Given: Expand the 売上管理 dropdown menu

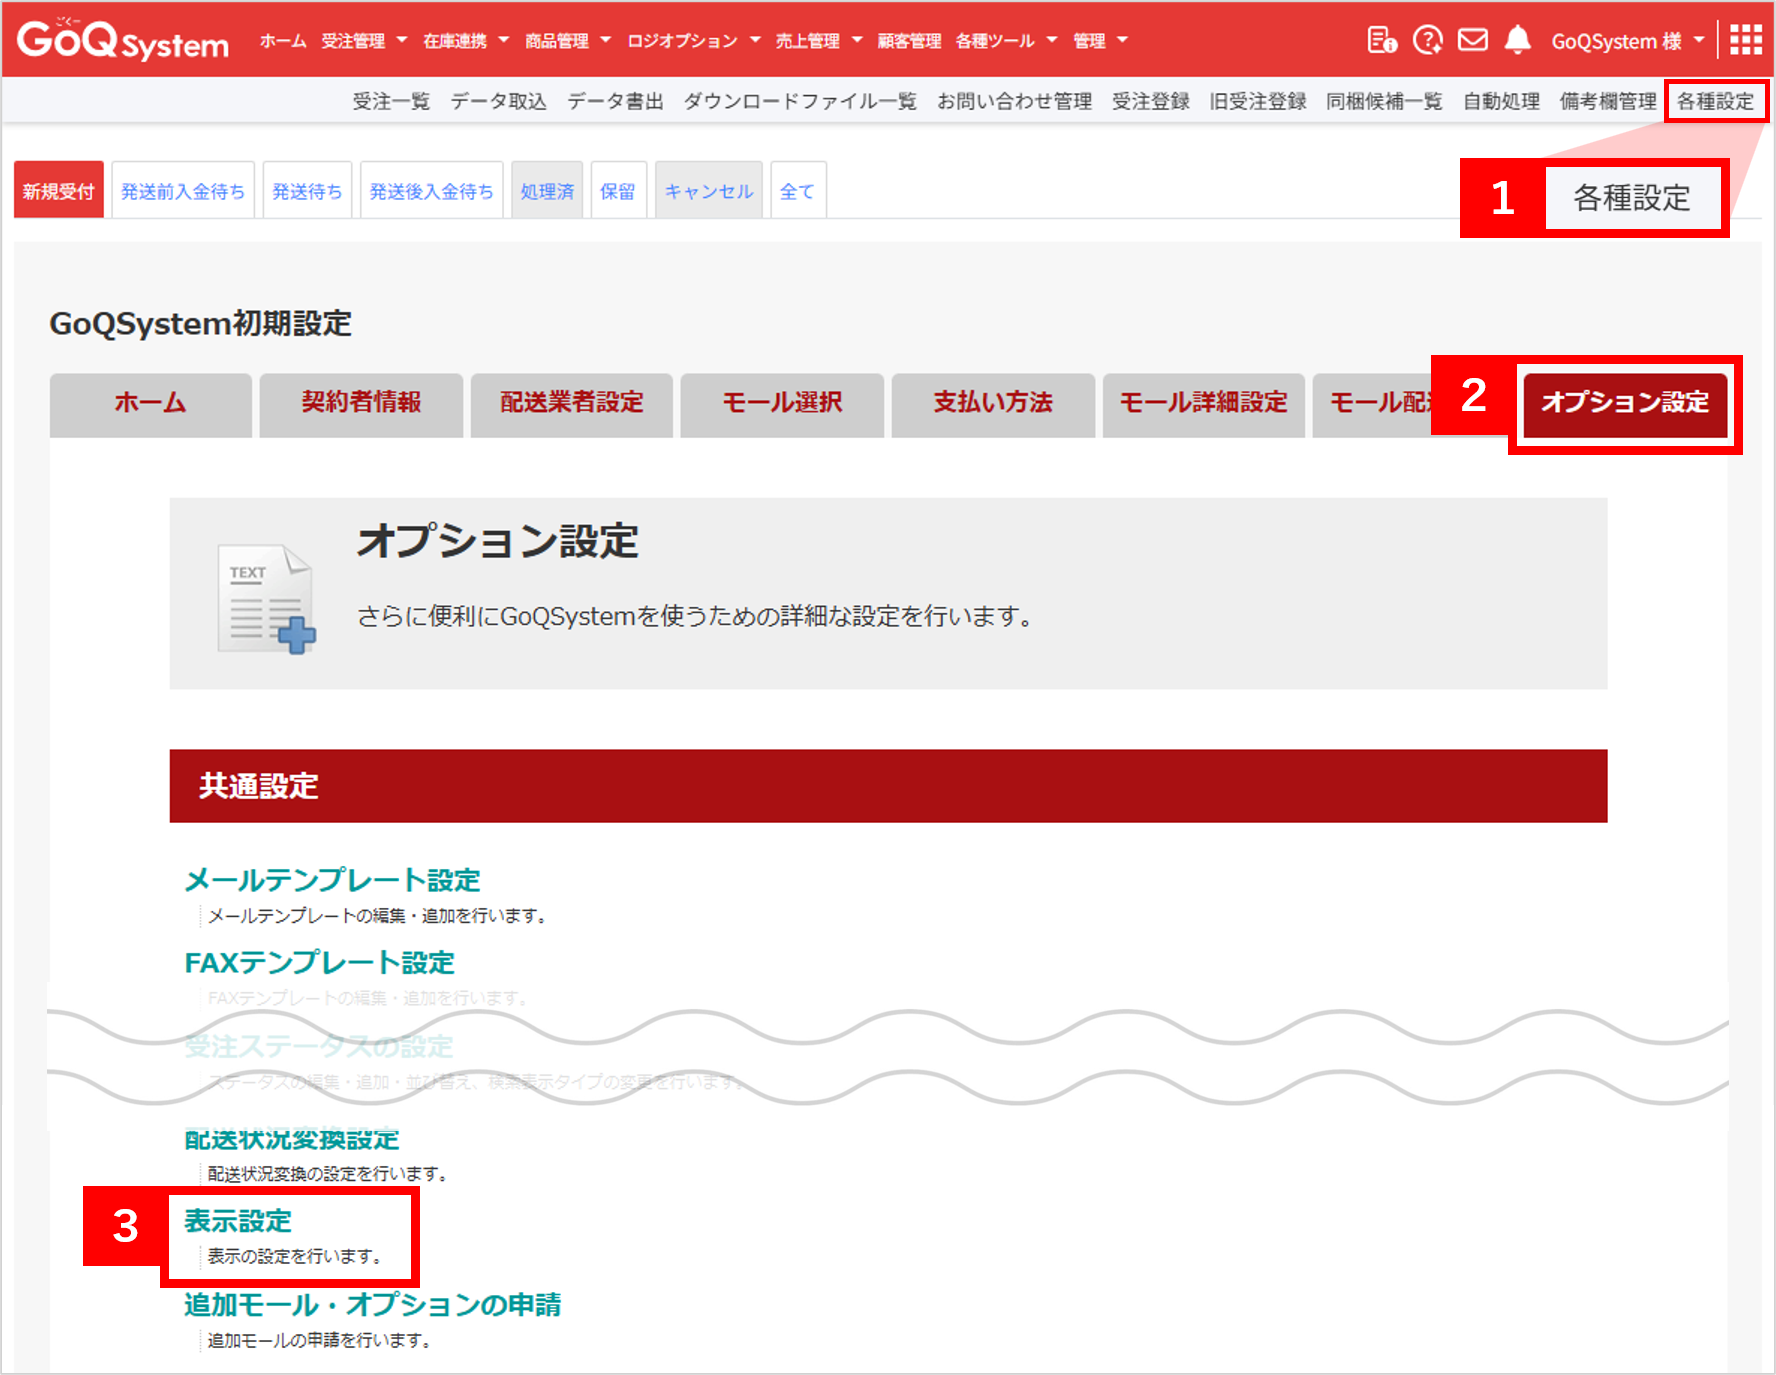Looking at the screenshot, I should click(x=818, y=41).
